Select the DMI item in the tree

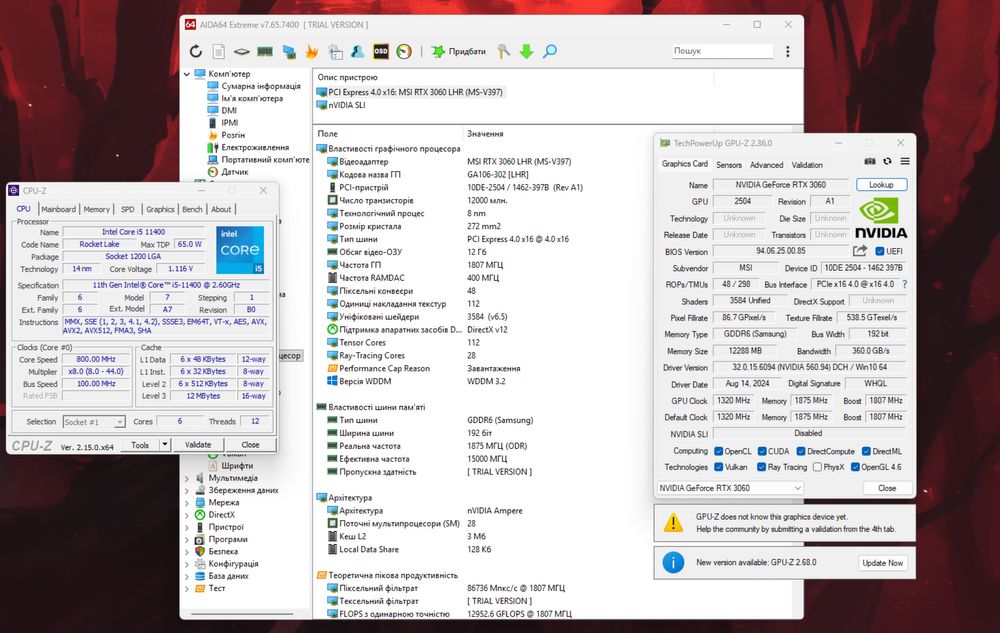click(229, 110)
